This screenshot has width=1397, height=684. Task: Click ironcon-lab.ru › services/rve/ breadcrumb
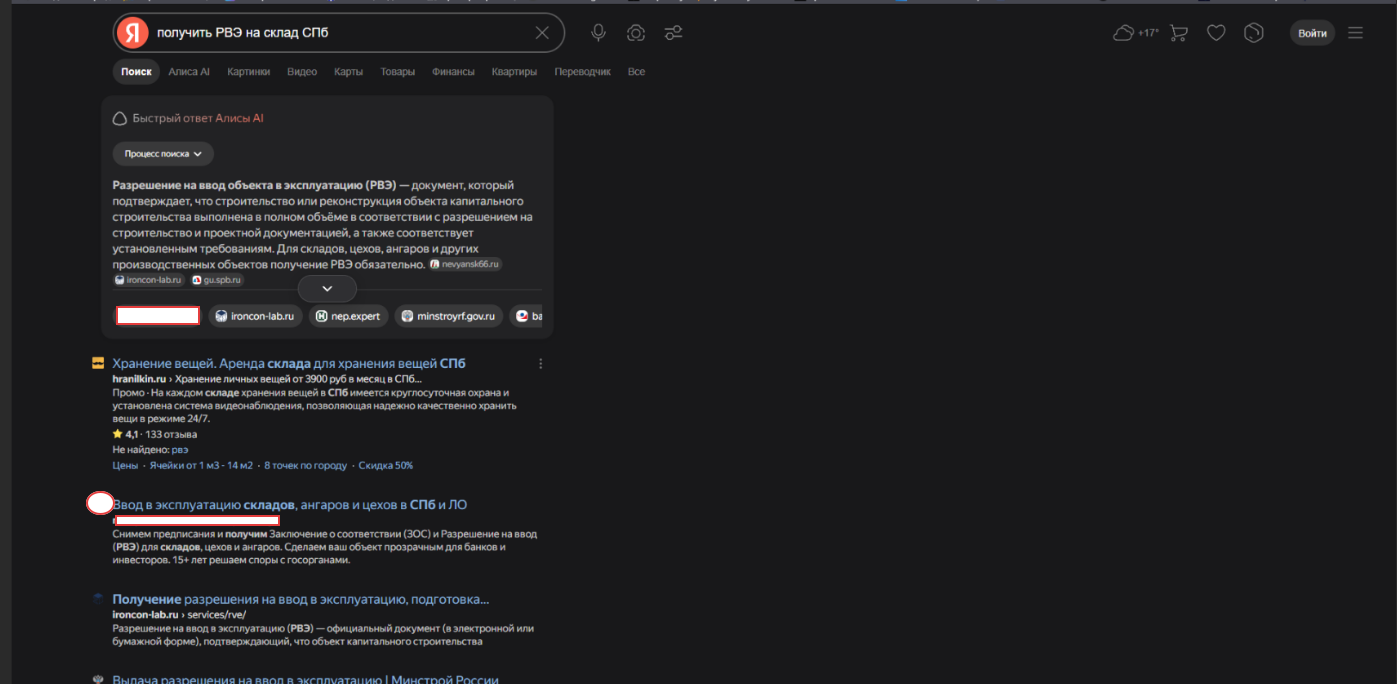pyautogui.click(x=179, y=614)
